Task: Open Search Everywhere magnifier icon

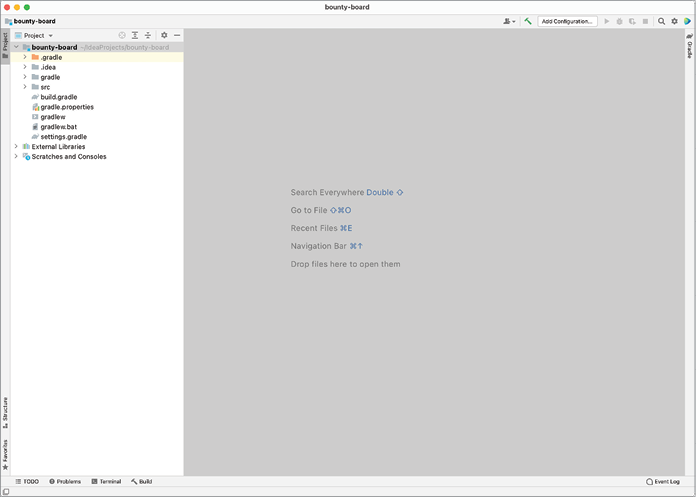Action: [661, 21]
